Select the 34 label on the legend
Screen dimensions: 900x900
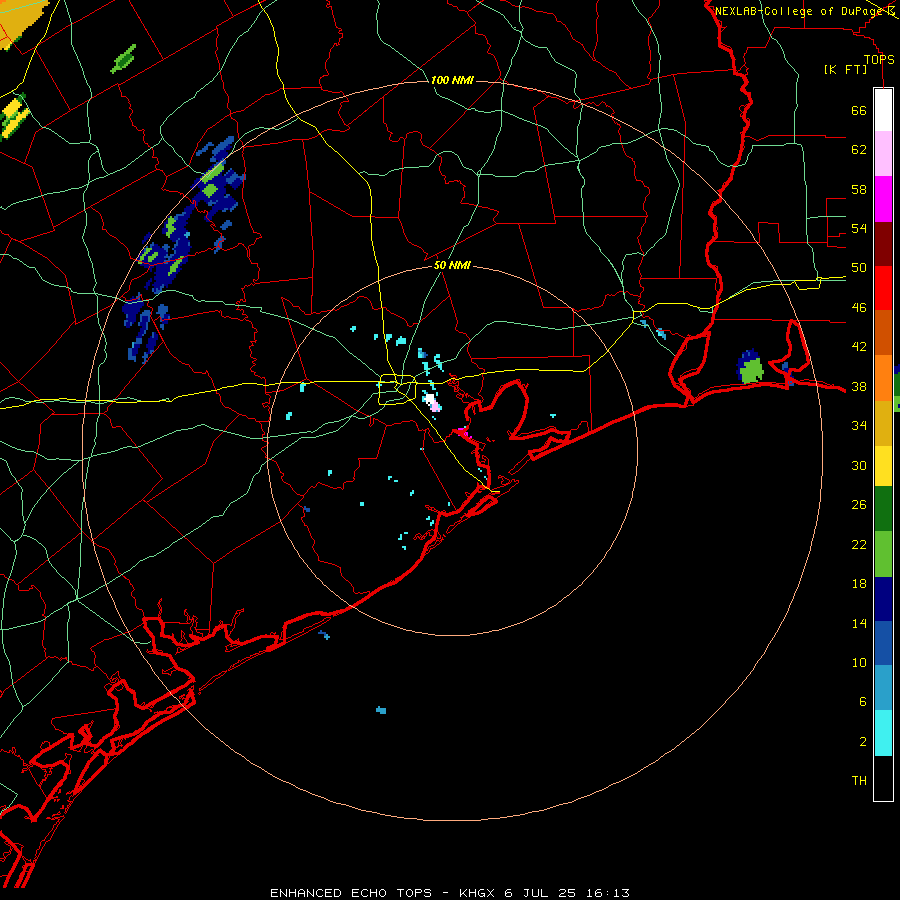tap(859, 426)
